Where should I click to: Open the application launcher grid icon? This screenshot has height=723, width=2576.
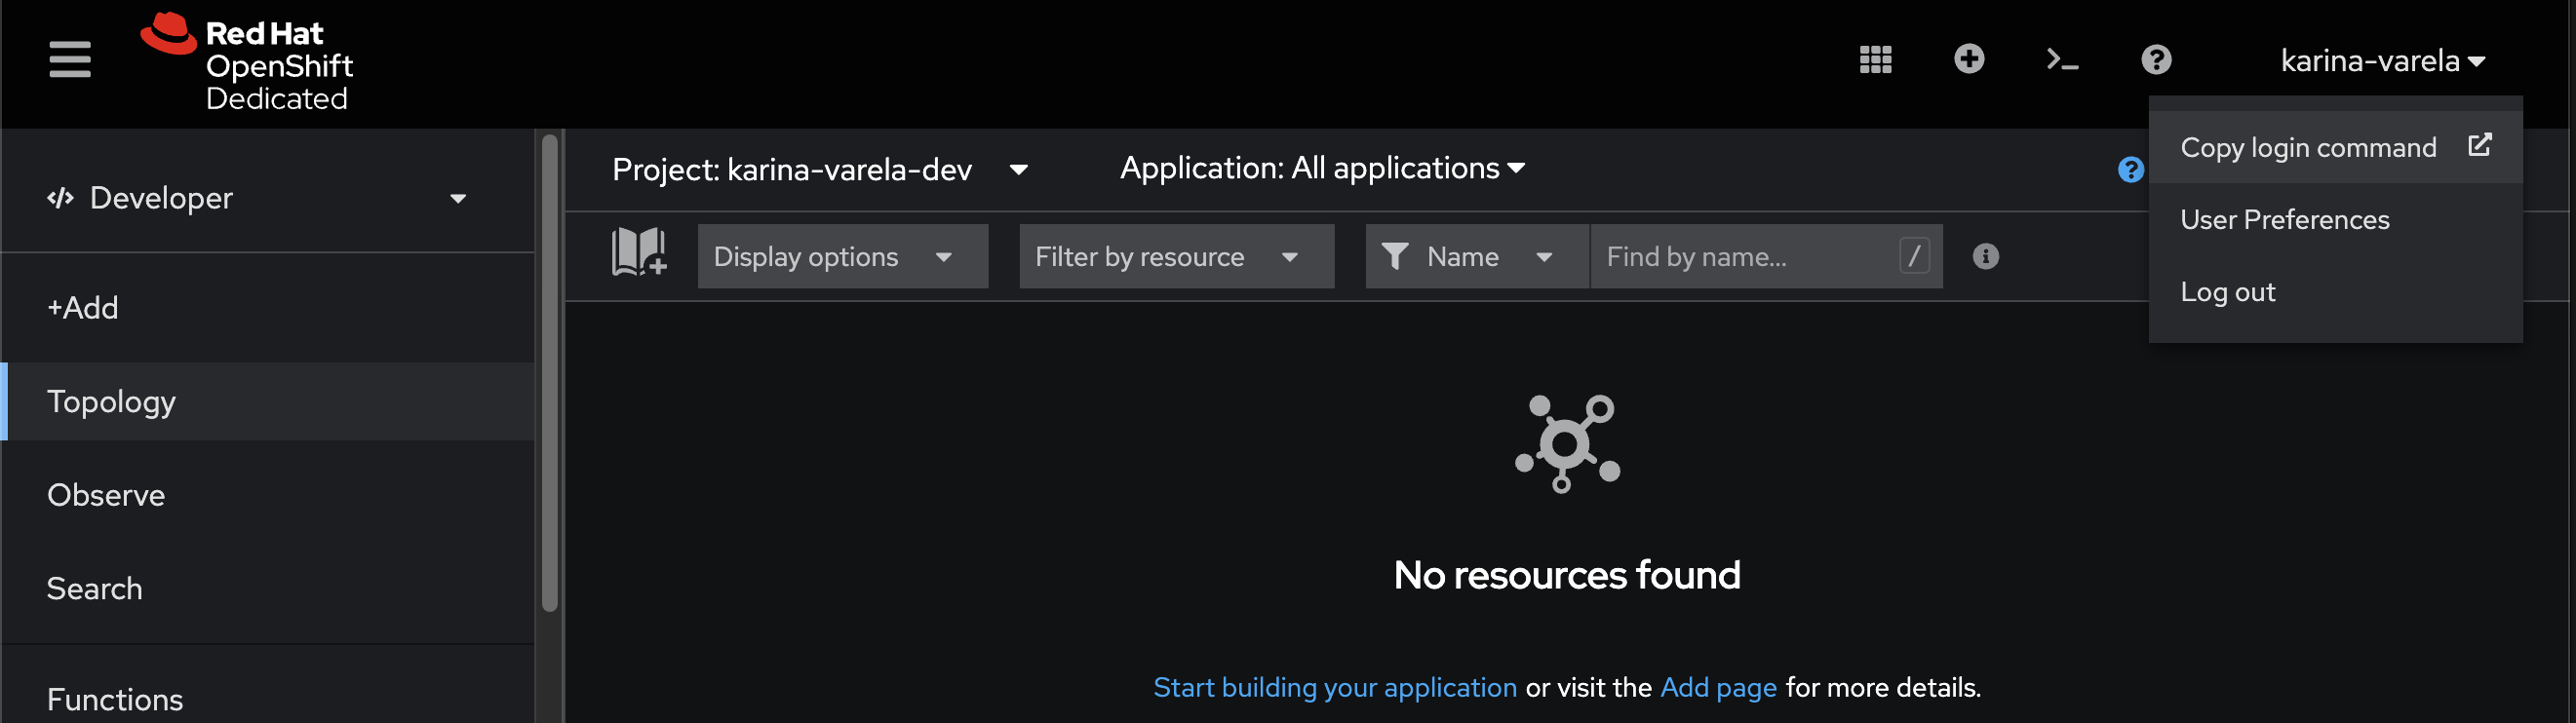coord(1876,60)
